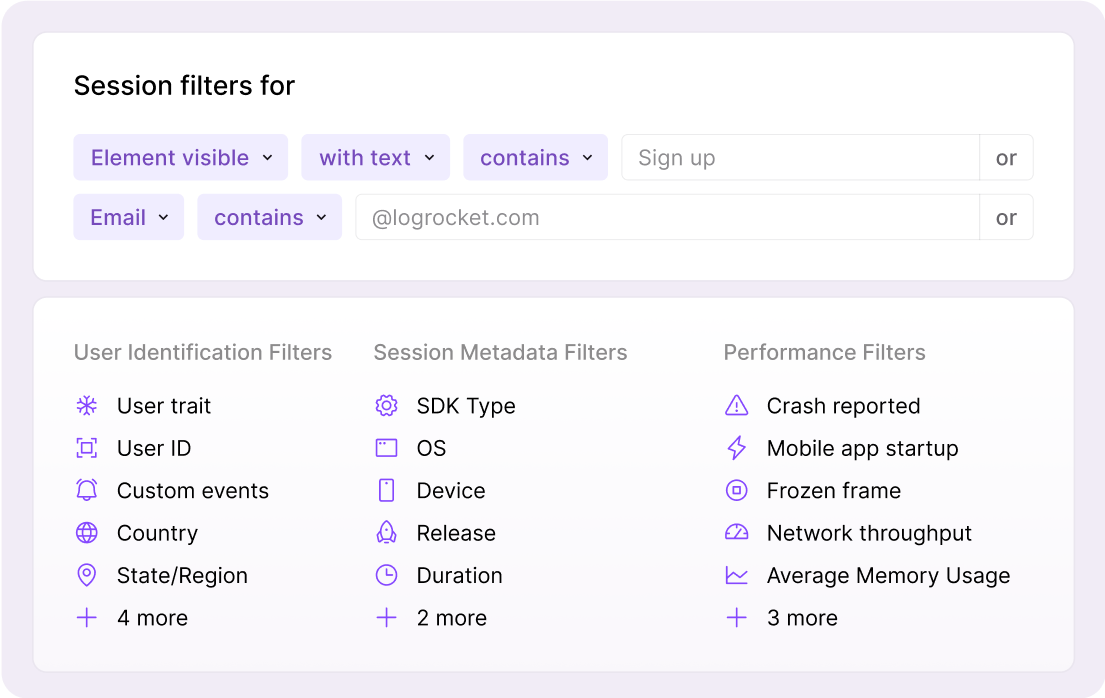Click the warning triangle icon for Crash reported
The width and height of the screenshot is (1105, 698).
736,406
